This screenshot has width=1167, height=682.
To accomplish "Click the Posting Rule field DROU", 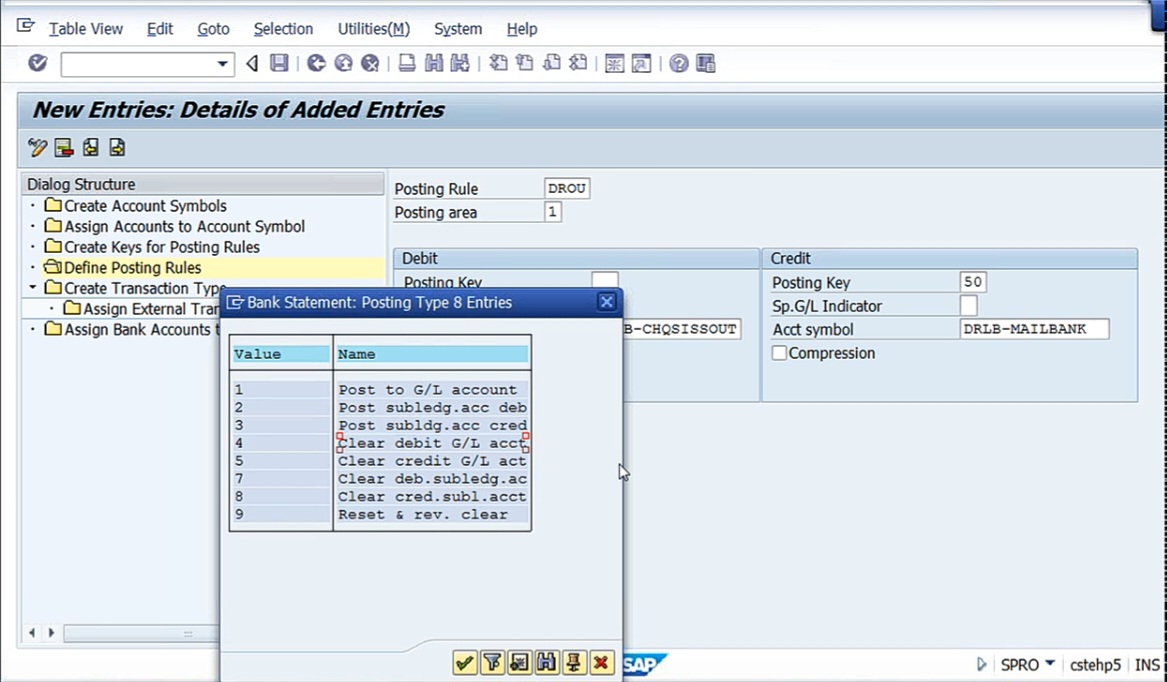I will 566,188.
